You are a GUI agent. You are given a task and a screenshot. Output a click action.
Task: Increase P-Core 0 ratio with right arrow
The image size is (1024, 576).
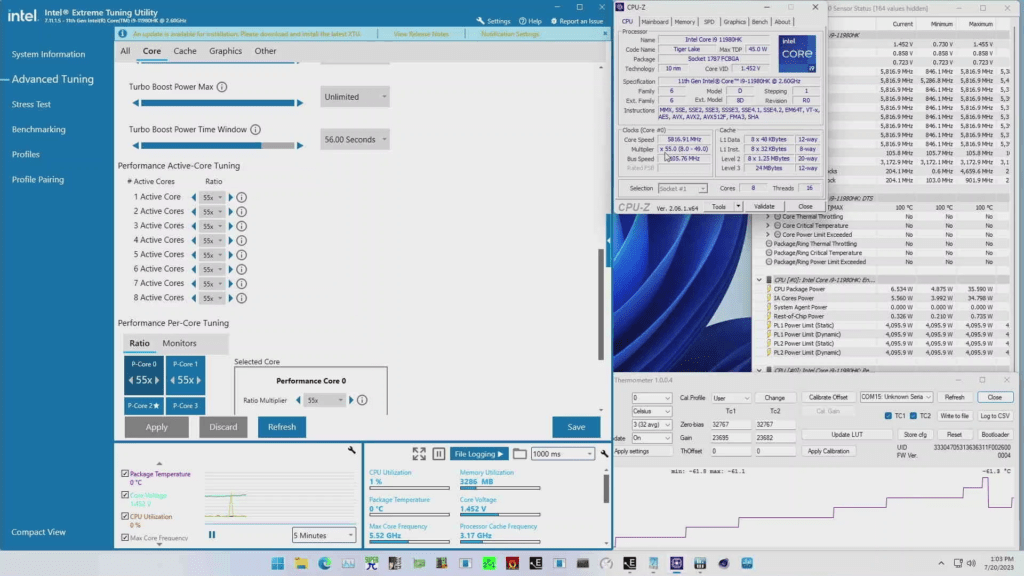coord(157,380)
